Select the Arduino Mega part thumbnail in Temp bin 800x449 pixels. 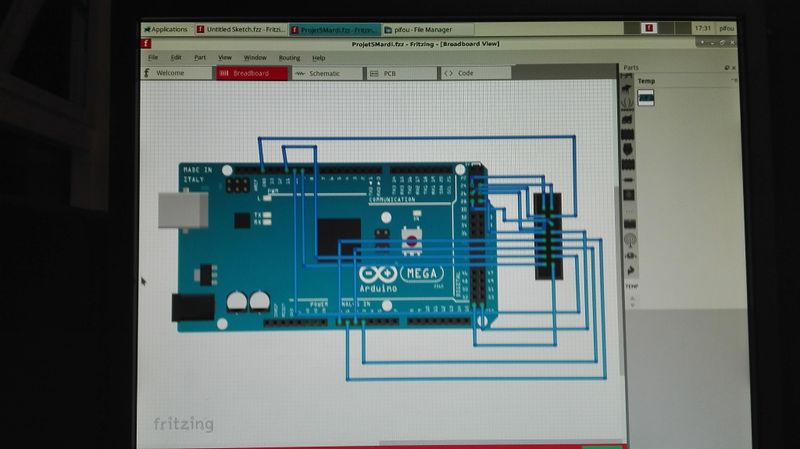pos(647,96)
